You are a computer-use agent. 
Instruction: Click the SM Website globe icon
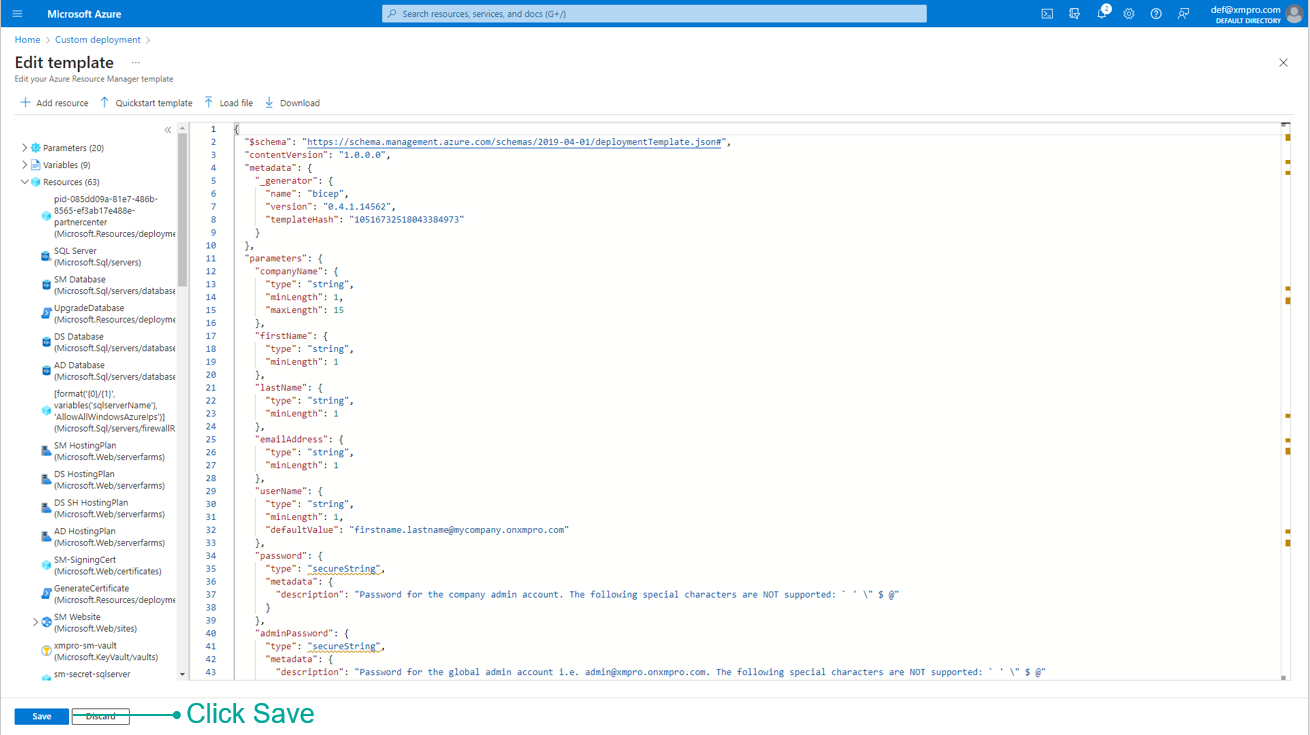(46, 622)
